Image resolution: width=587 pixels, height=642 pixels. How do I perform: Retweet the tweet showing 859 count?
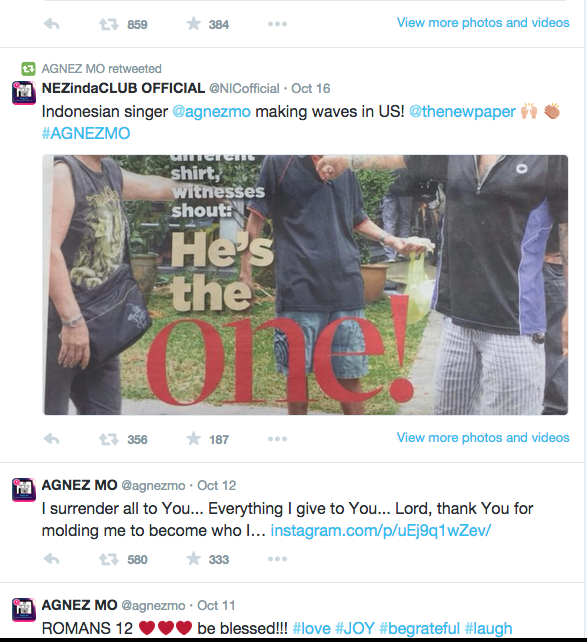(x=108, y=25)
